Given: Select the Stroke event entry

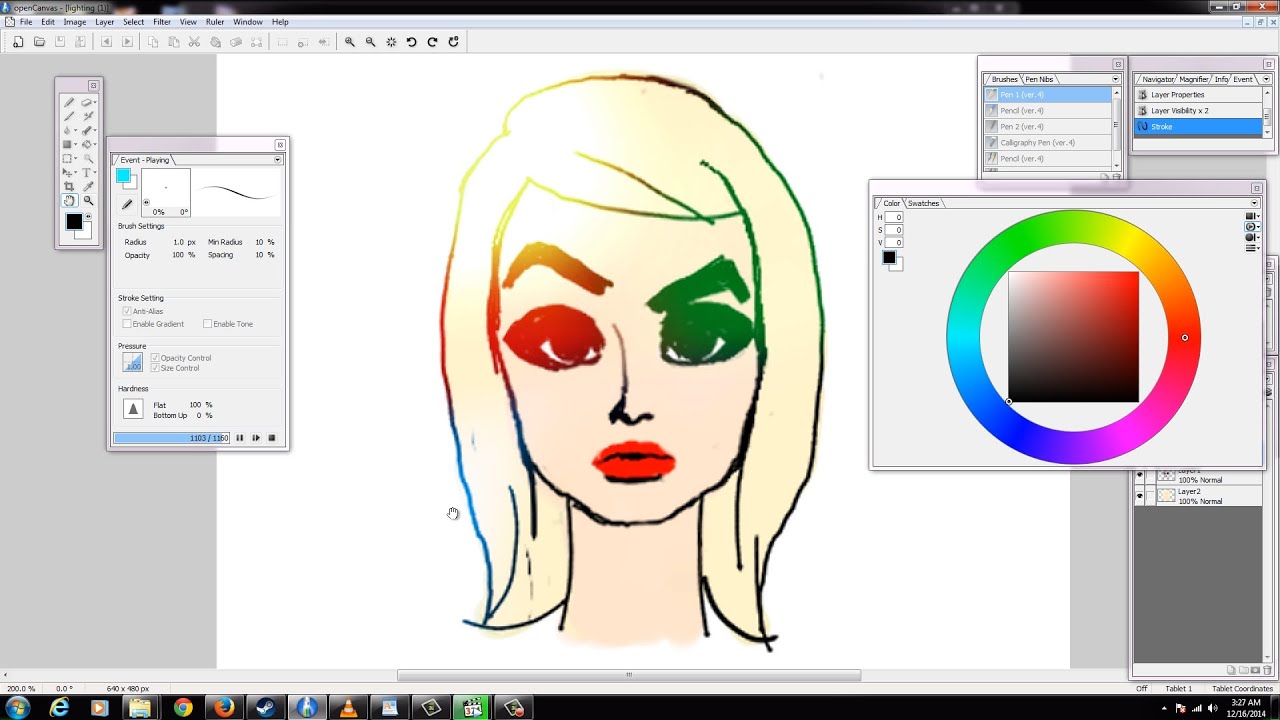Looking at the screenshot, I should pyautogui.click(x=1198, y=126).
